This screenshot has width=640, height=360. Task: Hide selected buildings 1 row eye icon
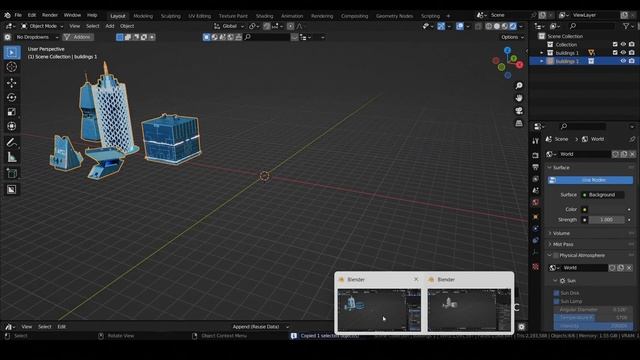pos(623,61)
